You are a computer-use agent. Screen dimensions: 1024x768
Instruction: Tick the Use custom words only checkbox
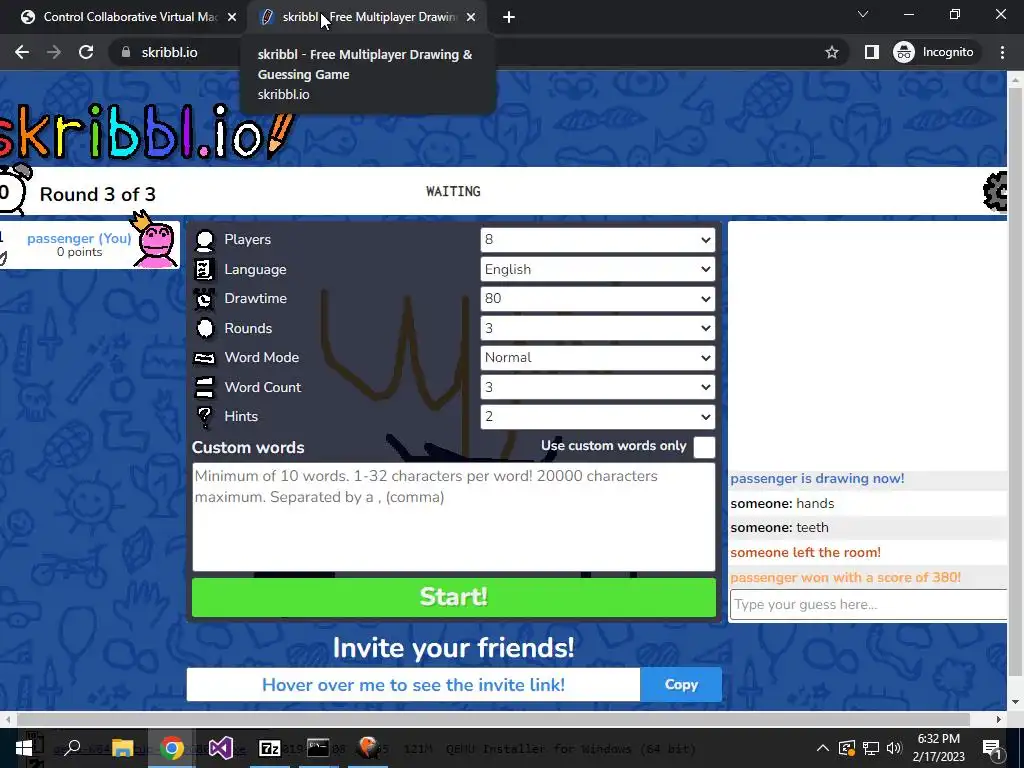pos(704,447)
